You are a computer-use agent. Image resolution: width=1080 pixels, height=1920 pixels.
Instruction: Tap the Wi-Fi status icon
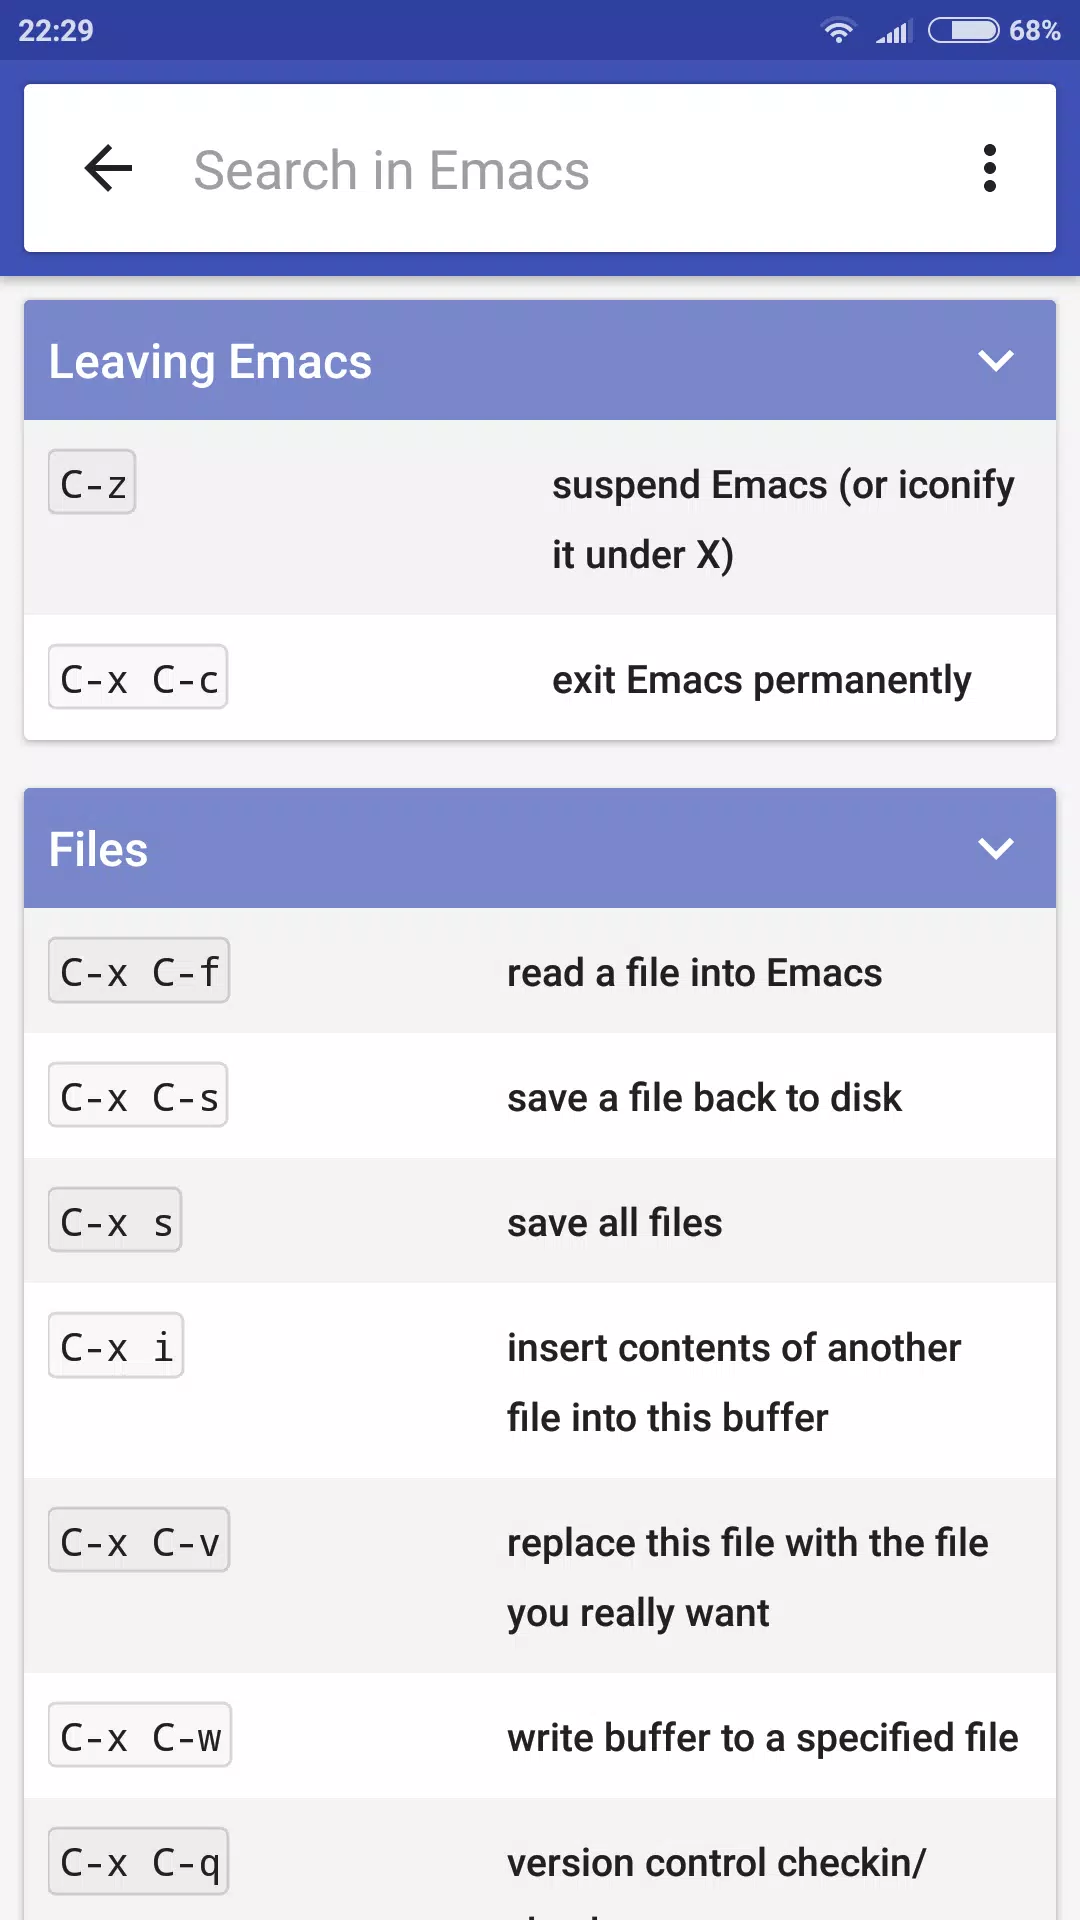click(838, 30)
